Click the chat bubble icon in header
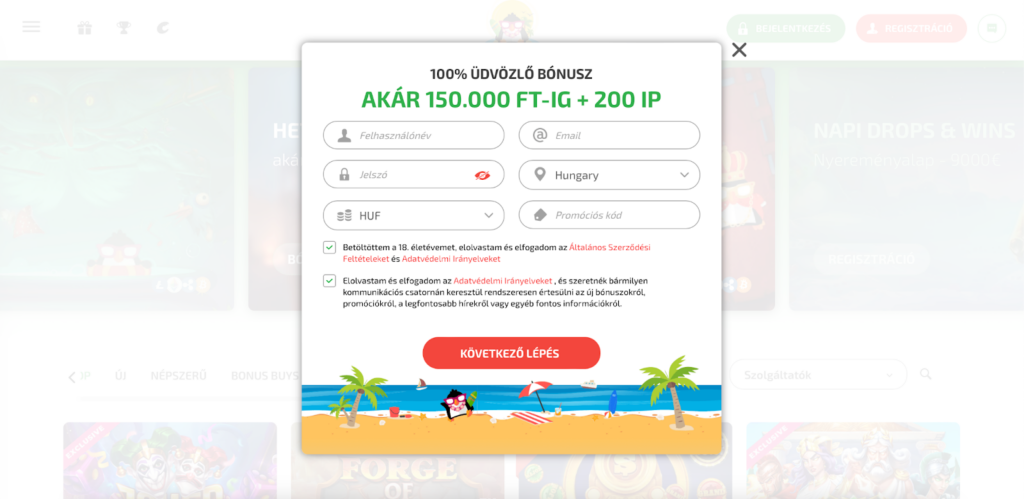Screen dimensions: 1024x499 point(991,28)
